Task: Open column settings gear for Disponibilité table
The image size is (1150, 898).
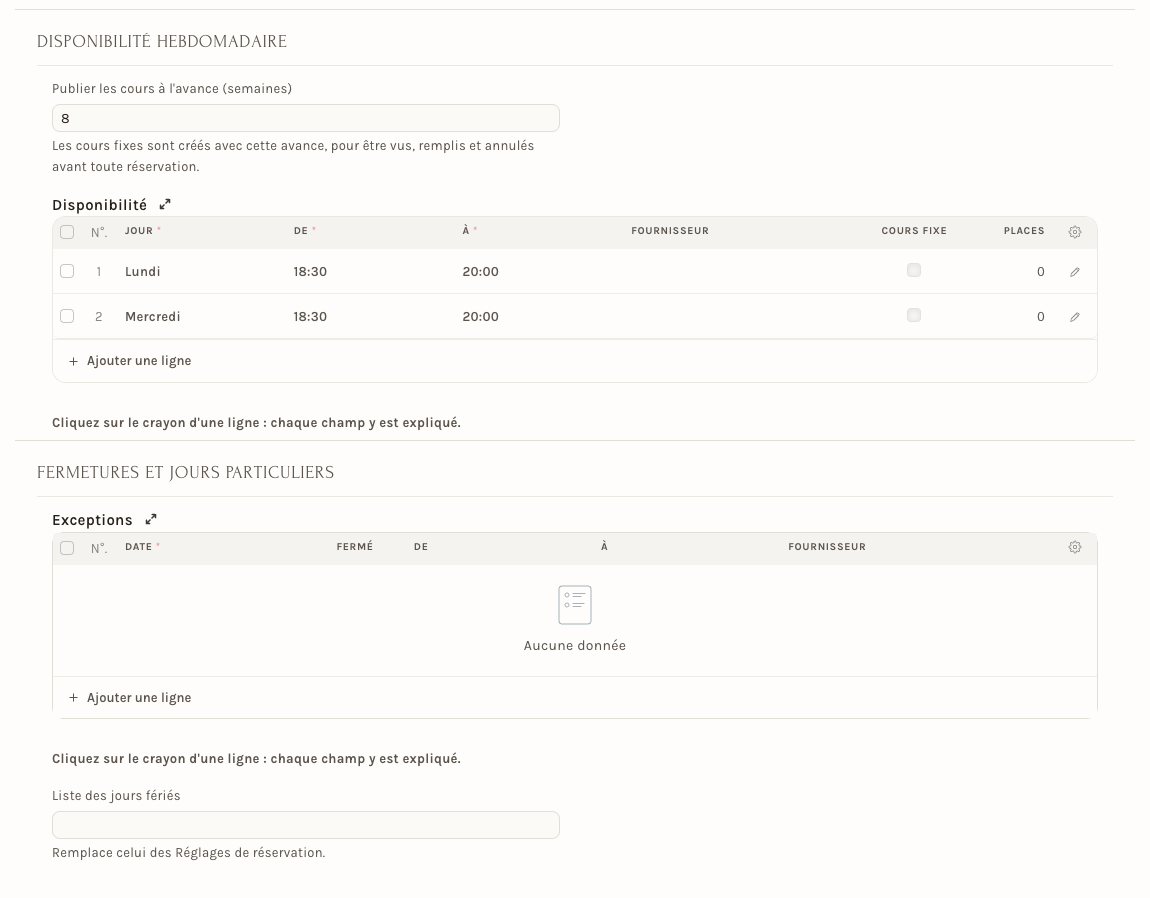Action: point(1074,232)
